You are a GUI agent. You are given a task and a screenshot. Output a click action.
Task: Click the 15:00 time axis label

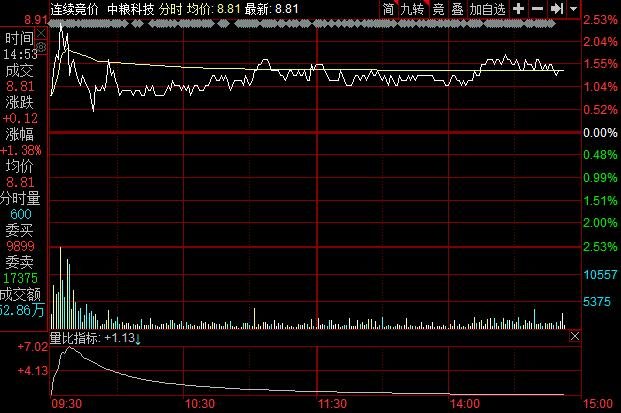point(598,404)
